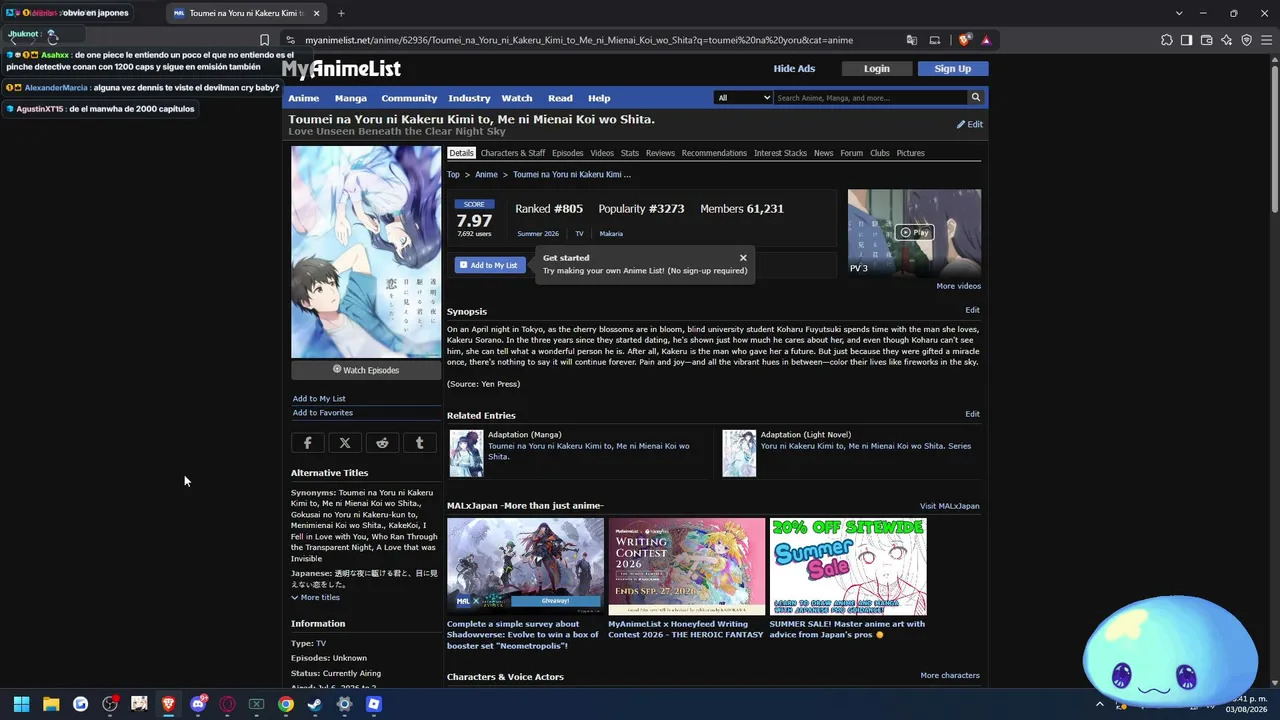Open the Makaria studio link
Screen dimensions: 1280x720
(611, 234)
